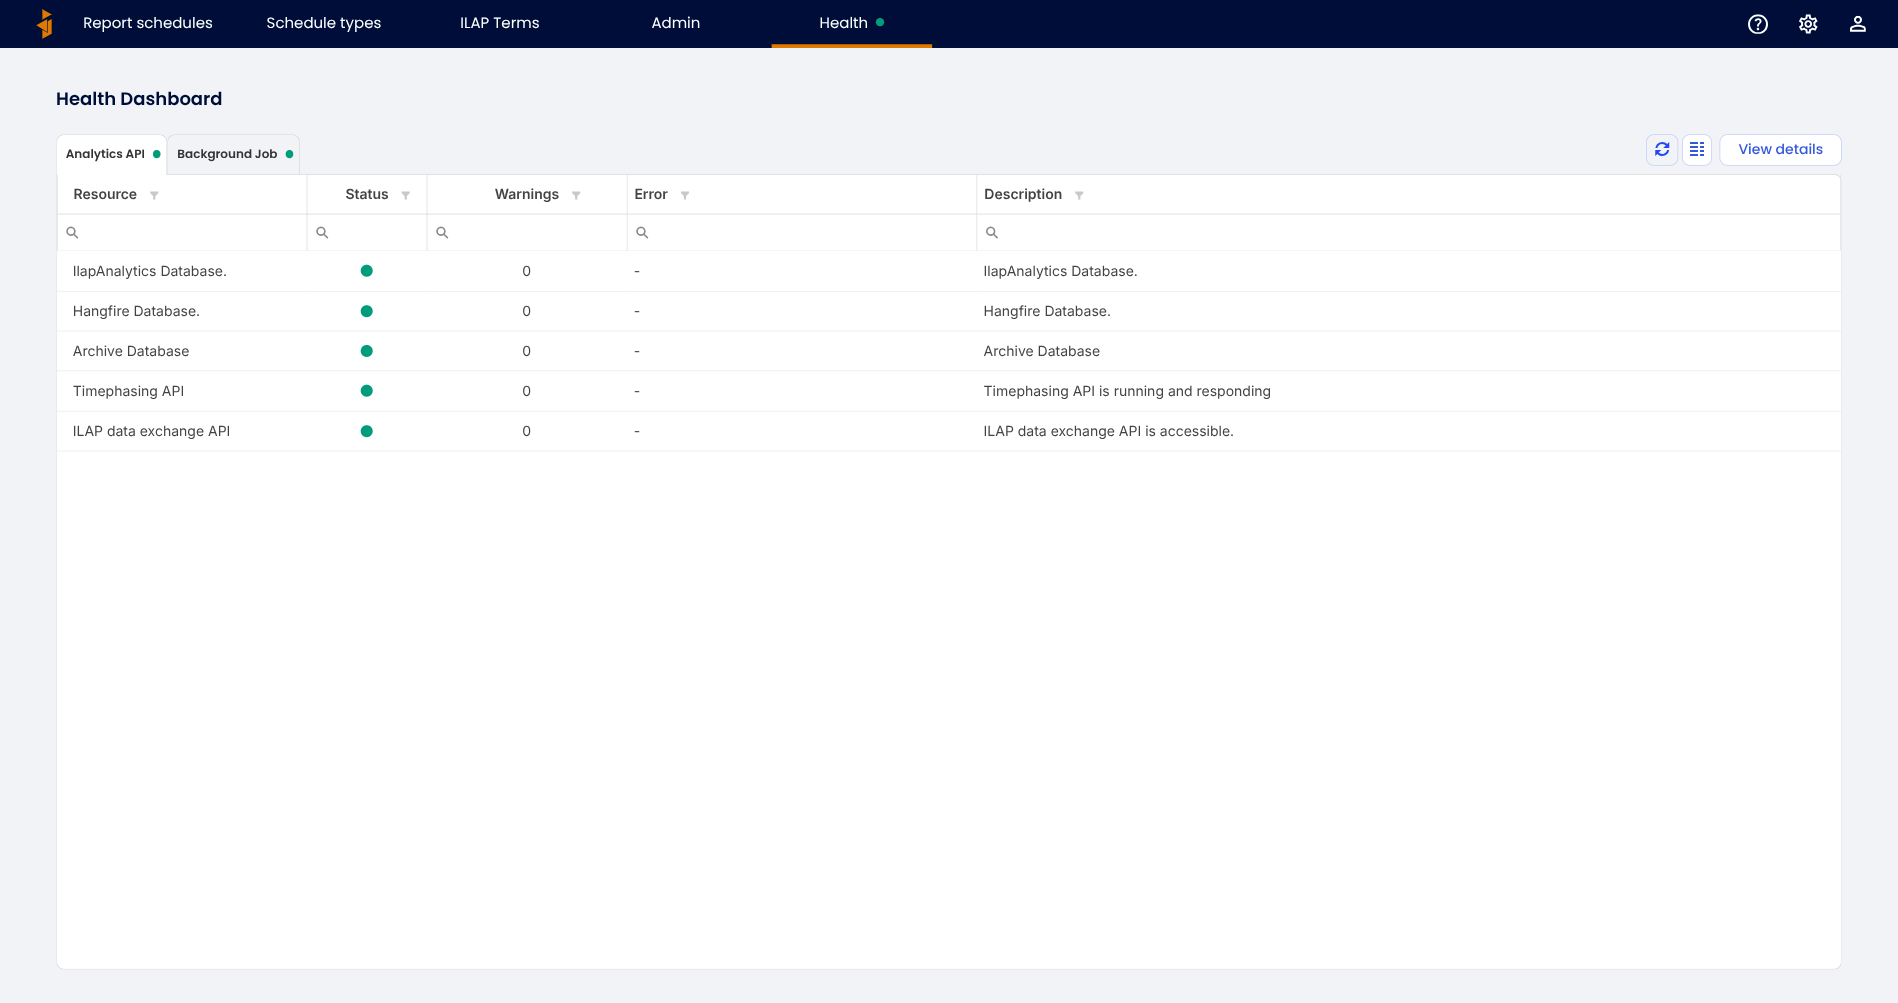Image resolution: width=1898 pixels, height=1003 pixels.
Task: Open the user profile icon
Action: point(1858,24)
